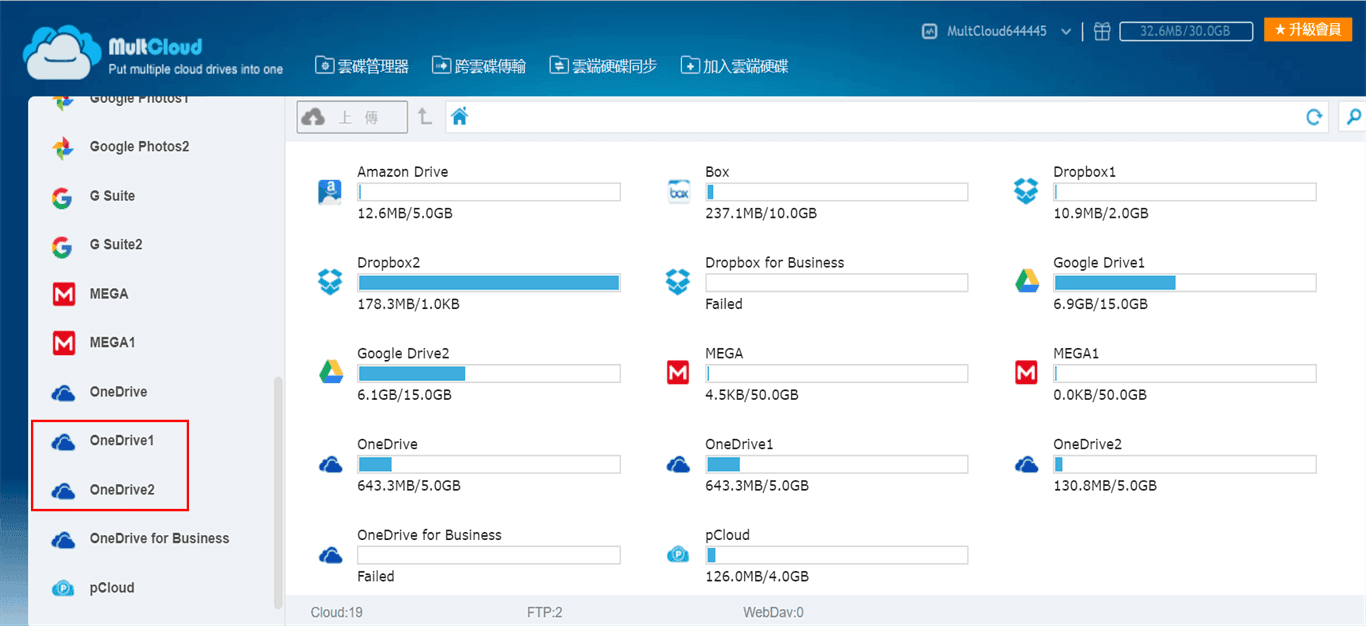Click the refresh icon in the path bar
This screenshot has height=626, width=1366.
click(1314, 118)
